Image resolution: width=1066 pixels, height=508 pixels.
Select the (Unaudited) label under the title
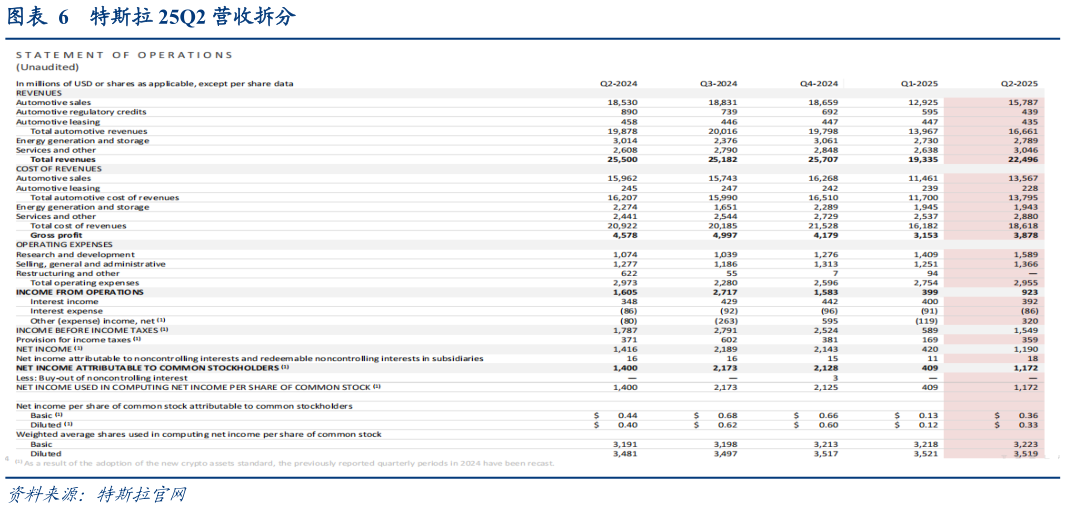click(47, 67)
